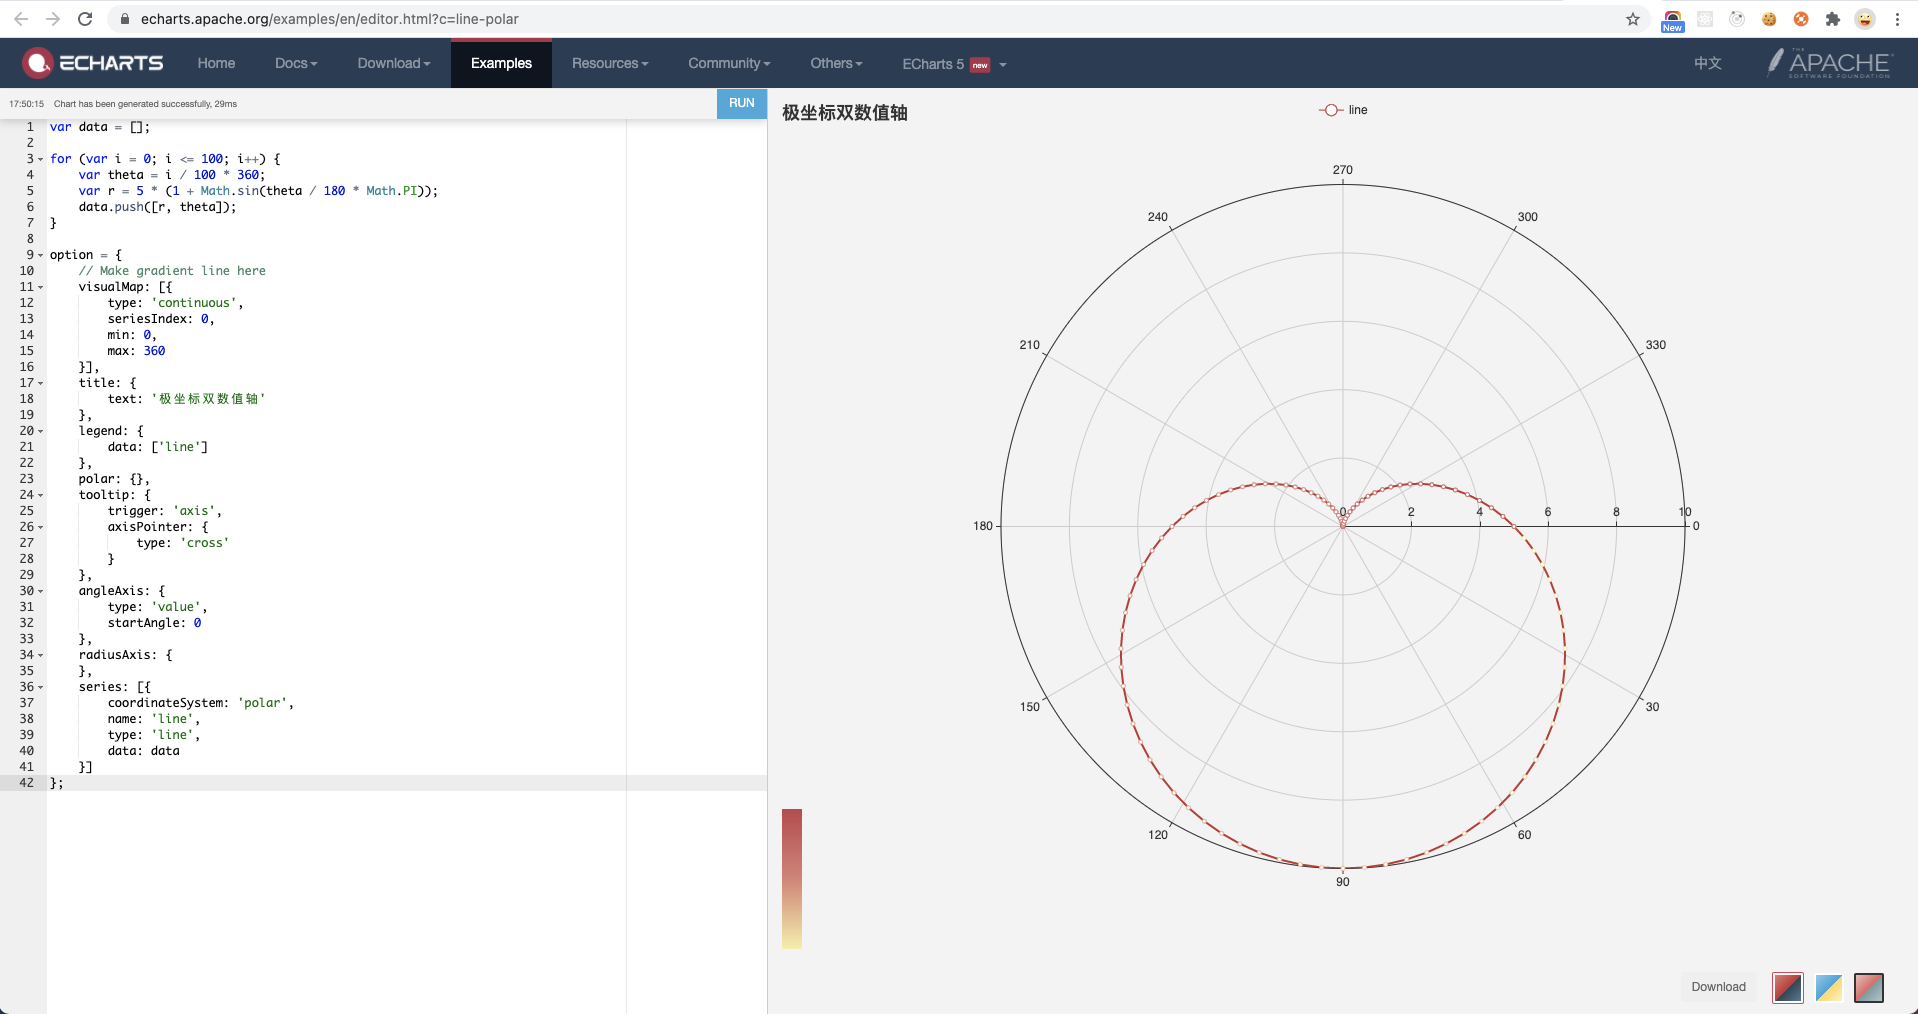Click the RUN button to rerun the chart

[741, 103]
